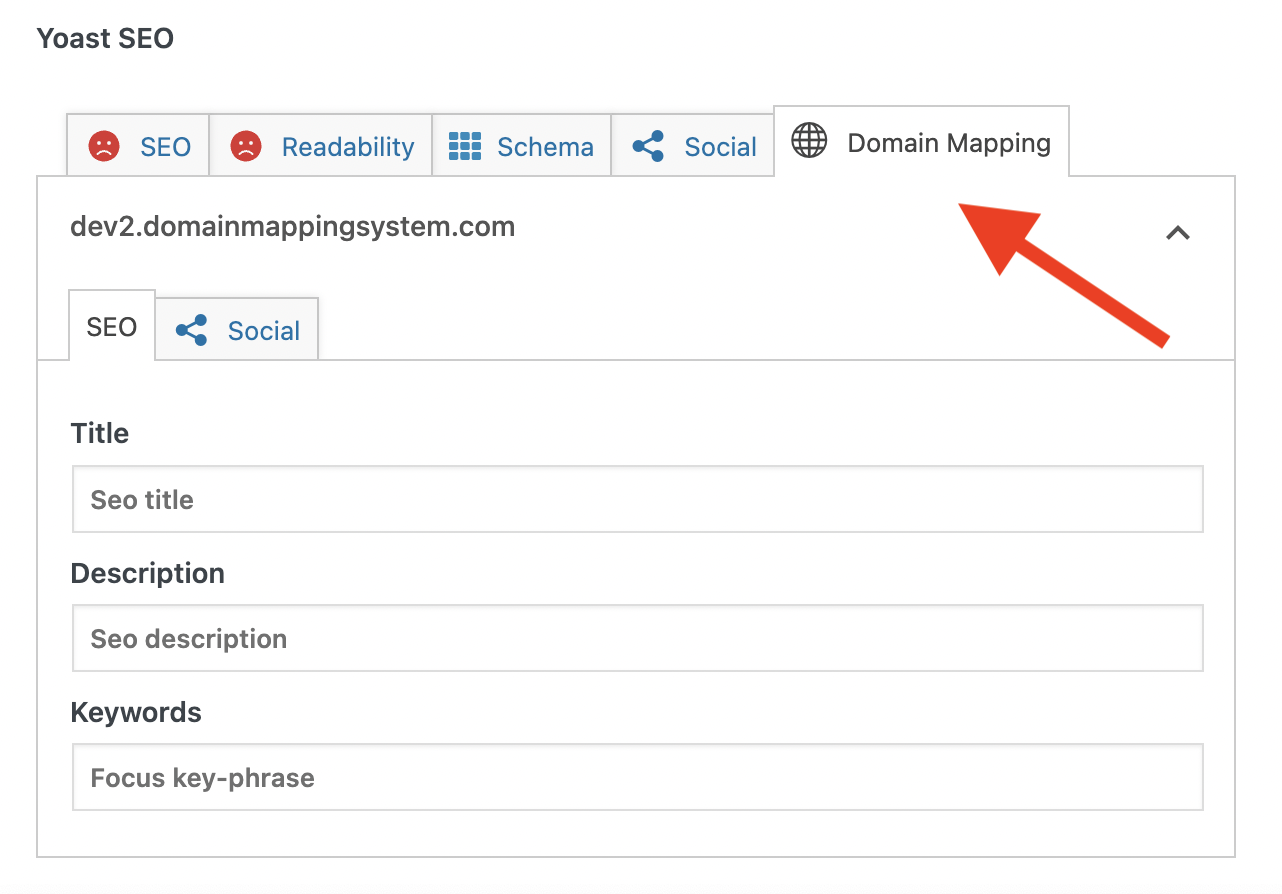Toggle the dev2.domainmappingsystem.com domain header
1282x894 pixels.
(x=292, y=227)
